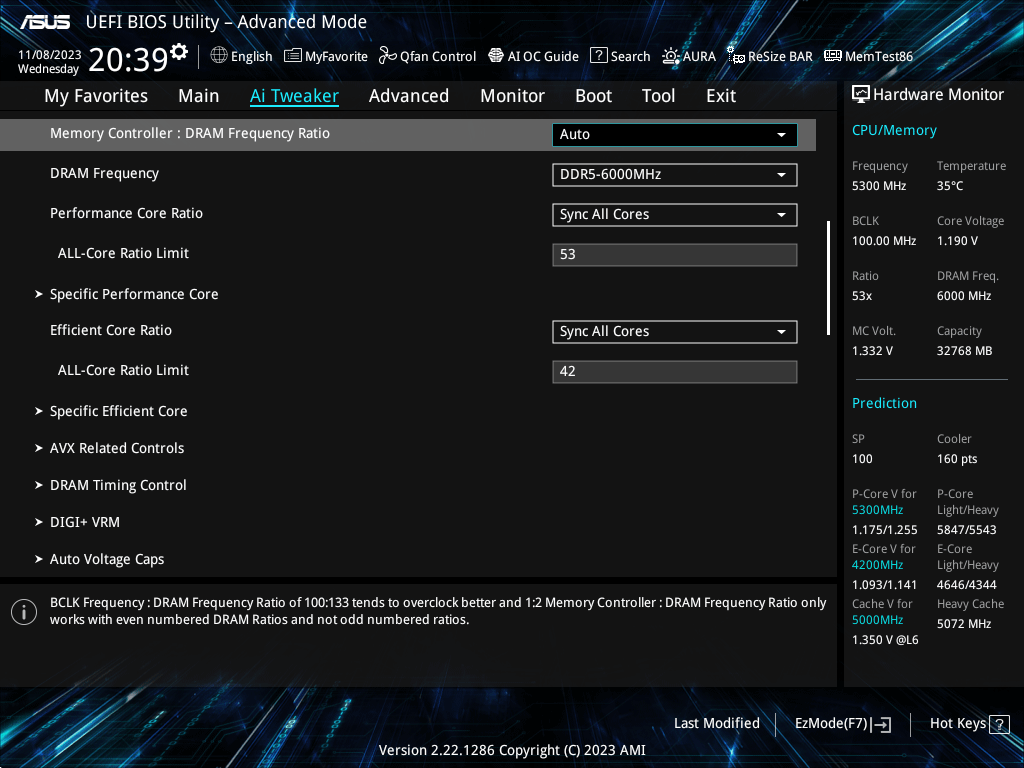Click the Last Modified button
This screenshot has height=768, width=1024.
click(x=716, y=724)
